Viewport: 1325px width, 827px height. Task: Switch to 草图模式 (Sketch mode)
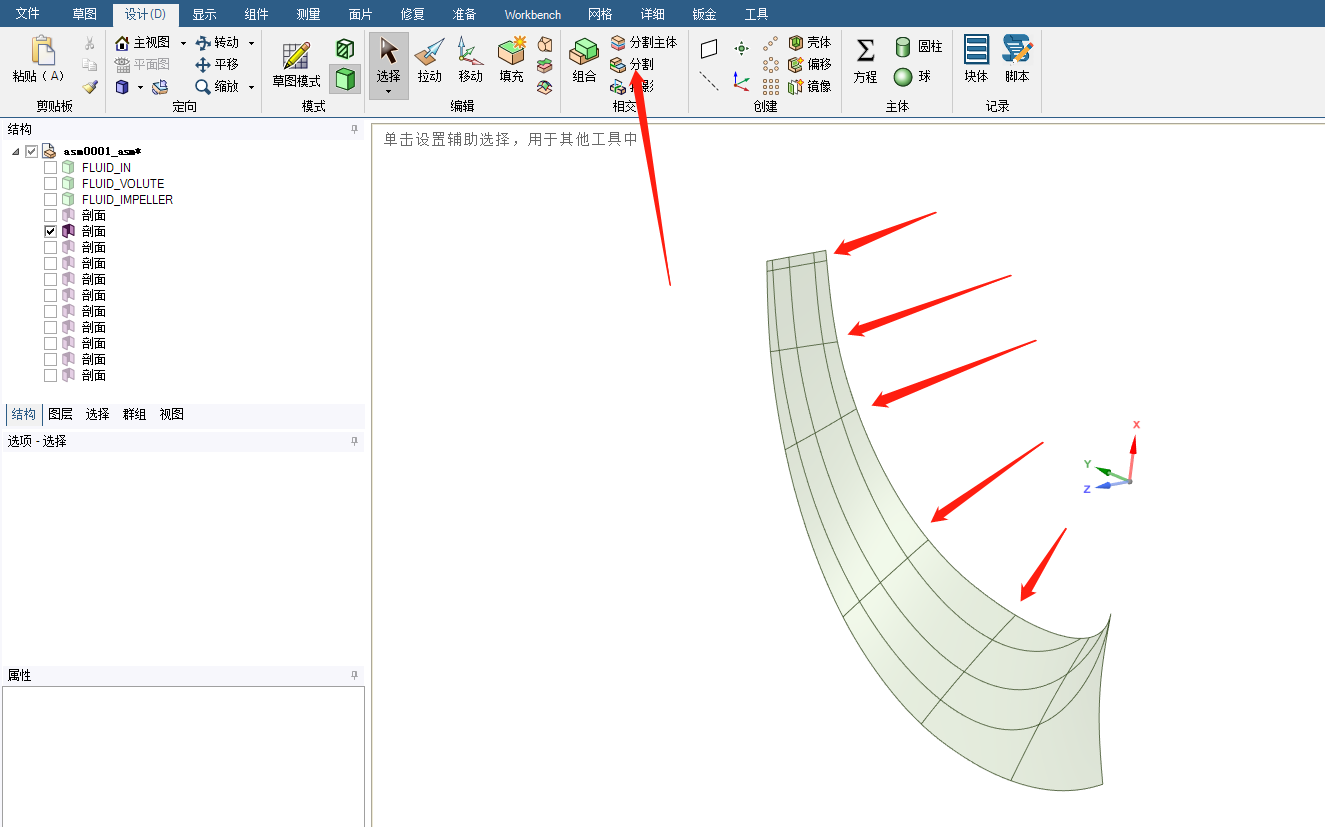pyautogui.click(x=296, y=64)
